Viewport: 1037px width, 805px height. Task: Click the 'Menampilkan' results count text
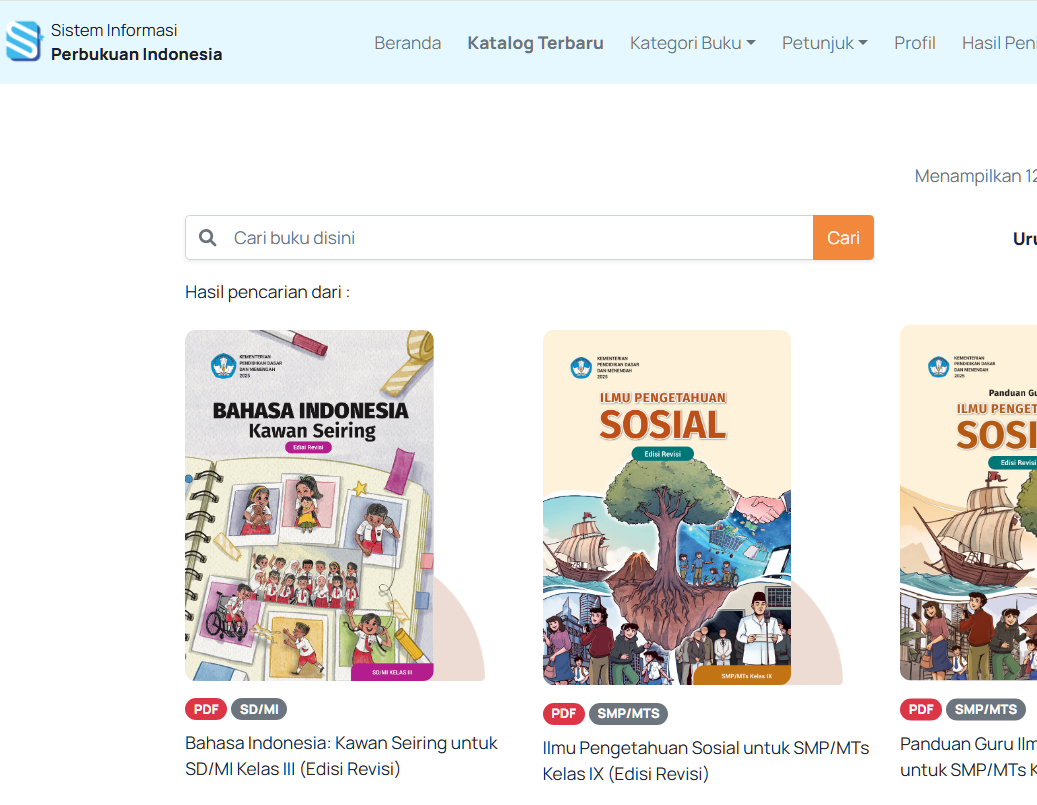point(975,176)
